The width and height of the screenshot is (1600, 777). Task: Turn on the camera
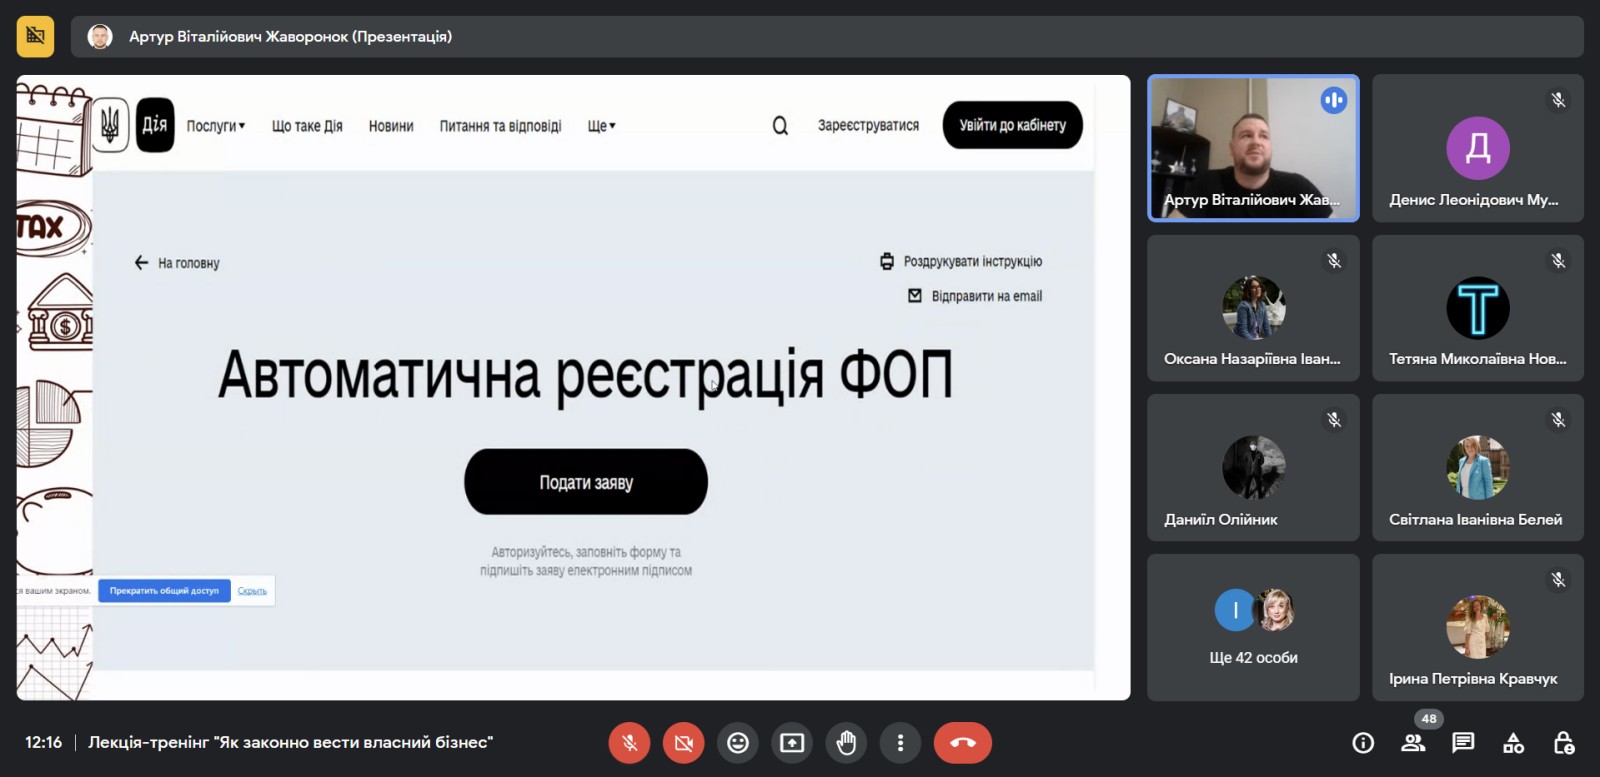tap(684, 743)
